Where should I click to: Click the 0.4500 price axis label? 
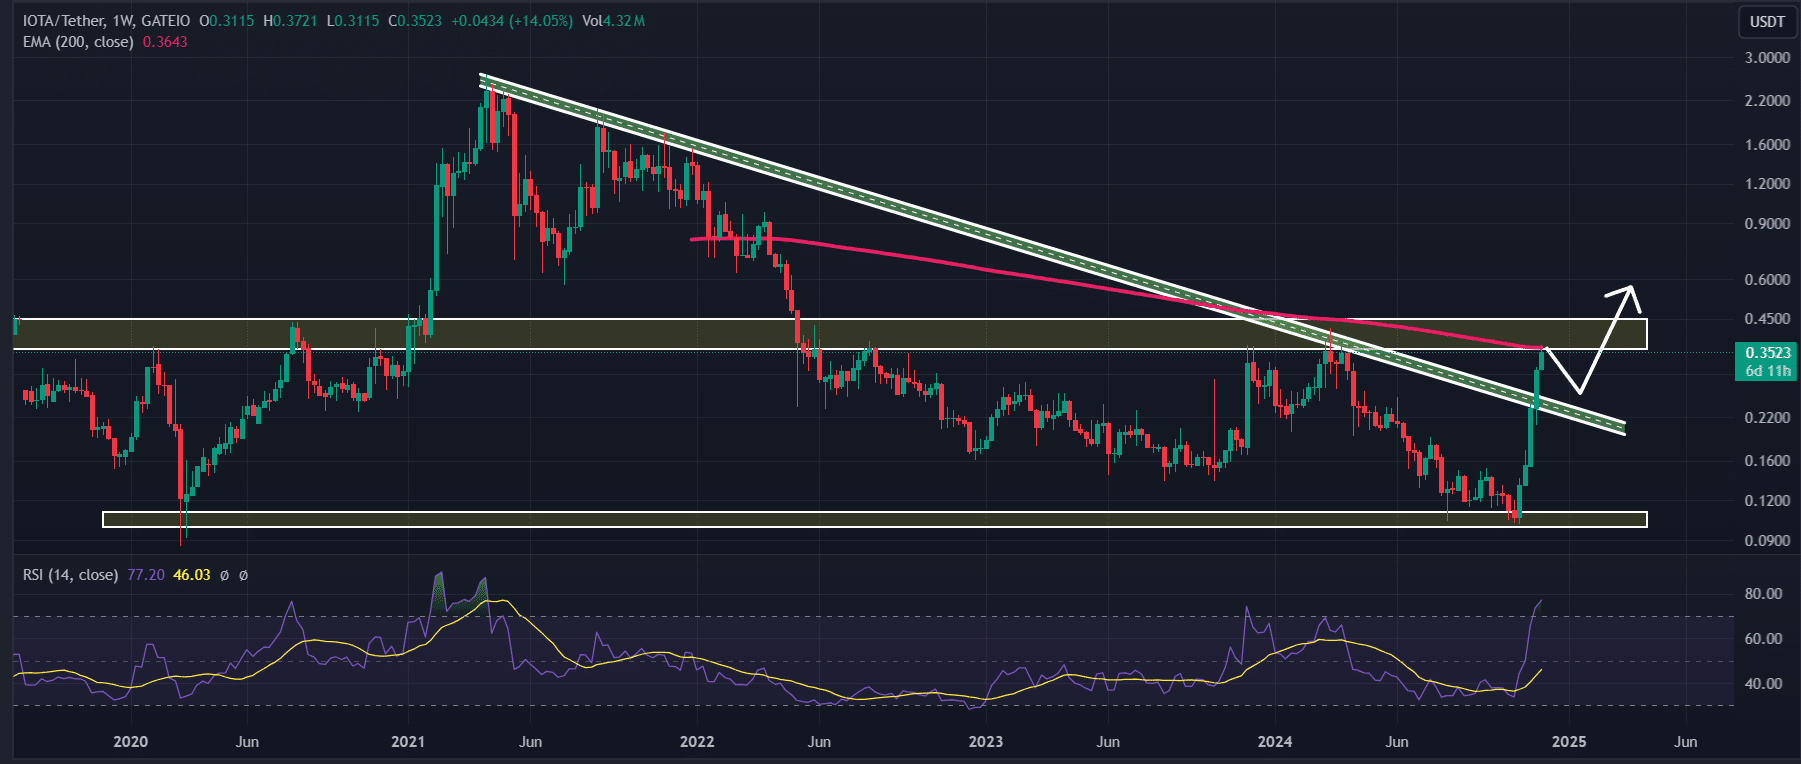pyautogui.click(x=1767, y=319)
